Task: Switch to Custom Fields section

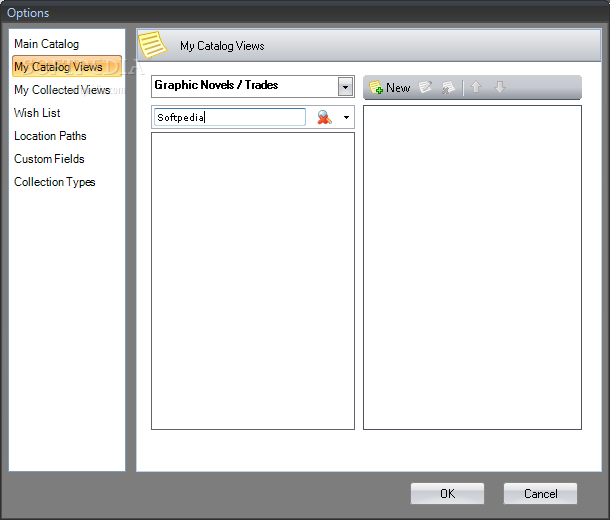Action: [49, 159]
